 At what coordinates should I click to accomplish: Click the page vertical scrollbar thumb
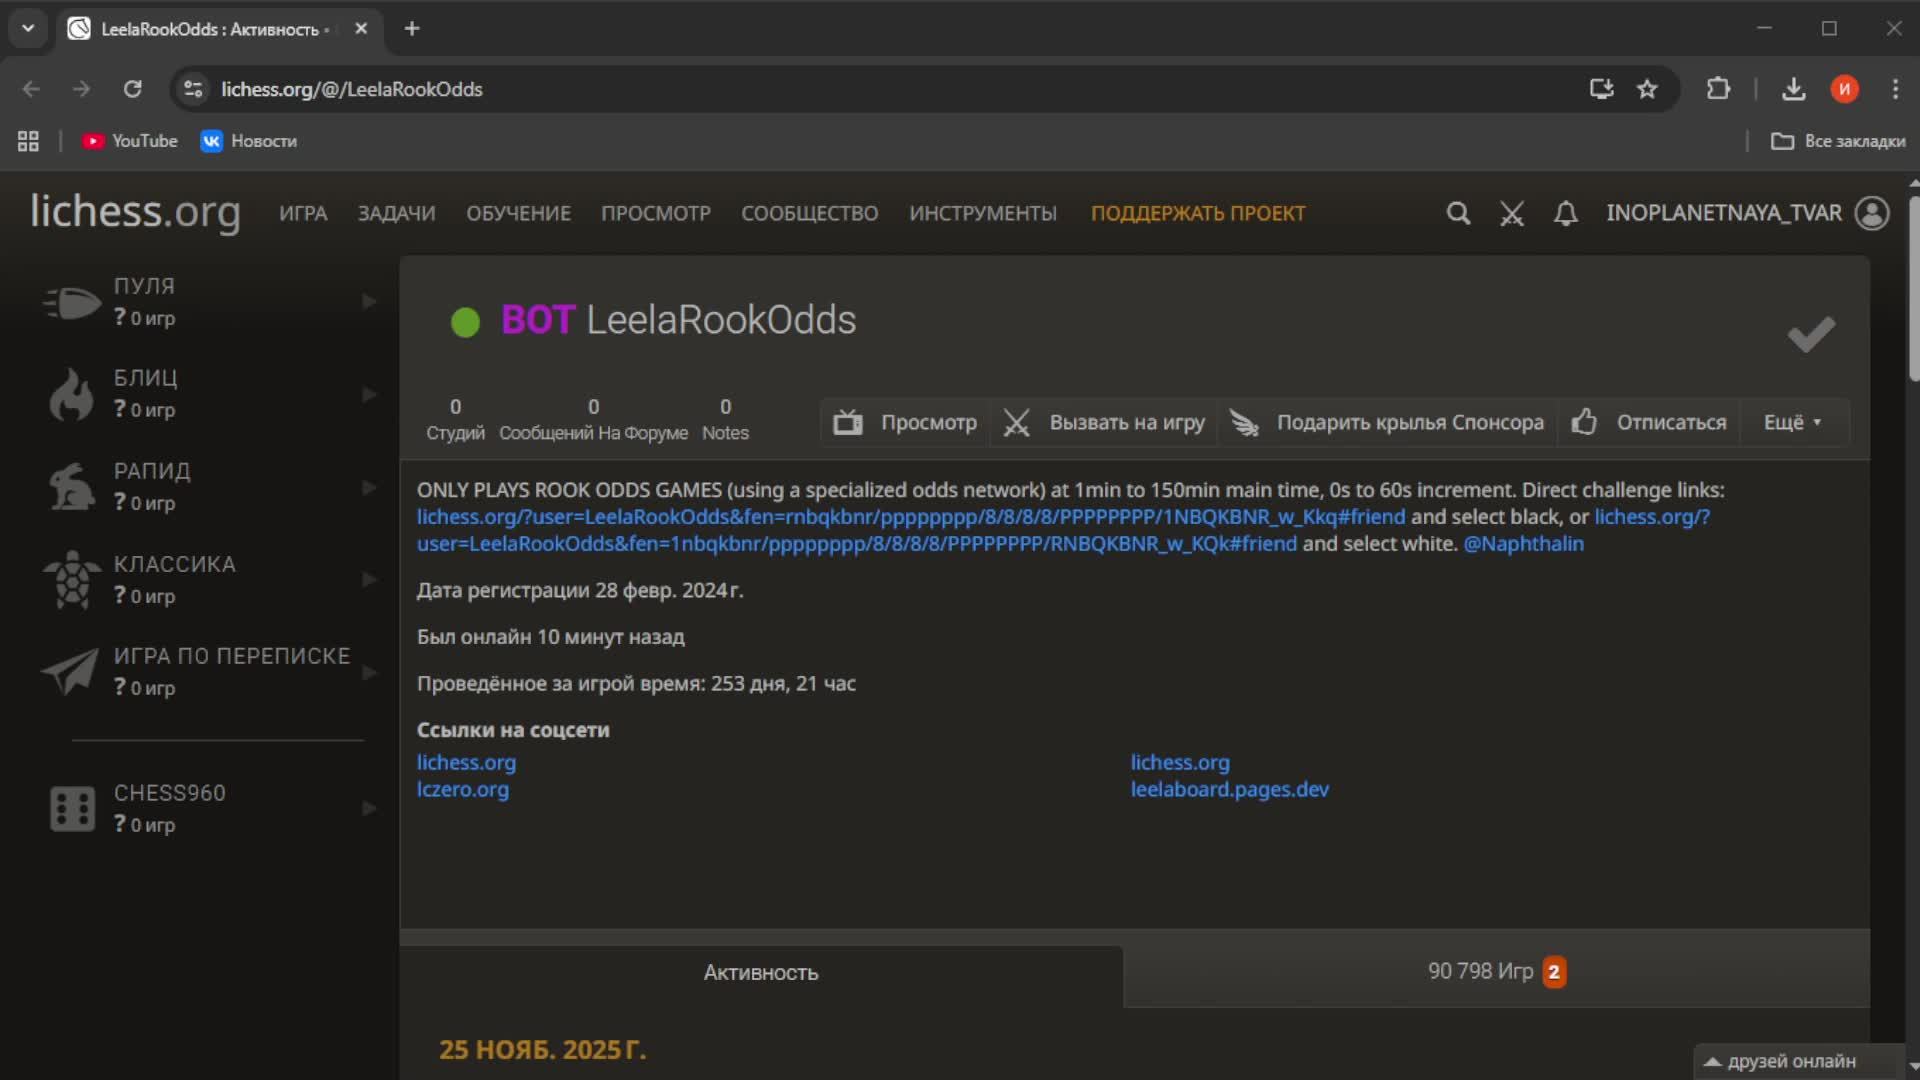(x=1913, y=290)
